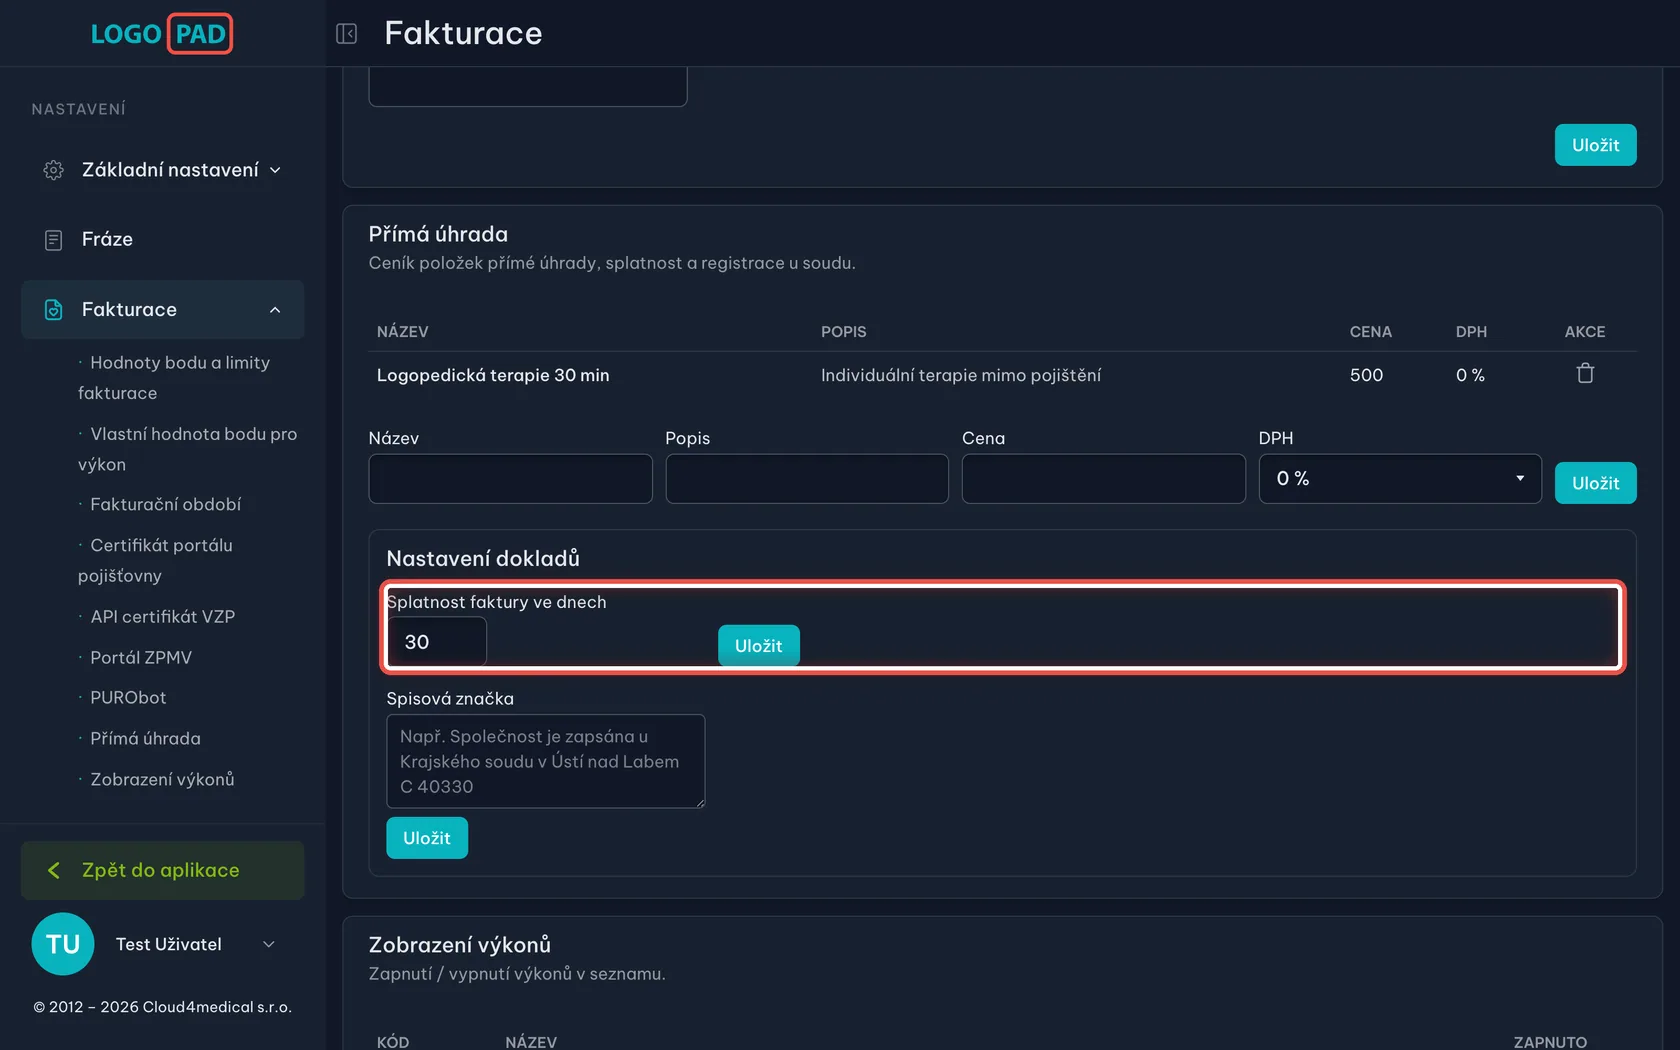Open the DPH dropdown showing 0 %
The height and width of the screenshot is (1050, 1680).
pos(1400,479)
